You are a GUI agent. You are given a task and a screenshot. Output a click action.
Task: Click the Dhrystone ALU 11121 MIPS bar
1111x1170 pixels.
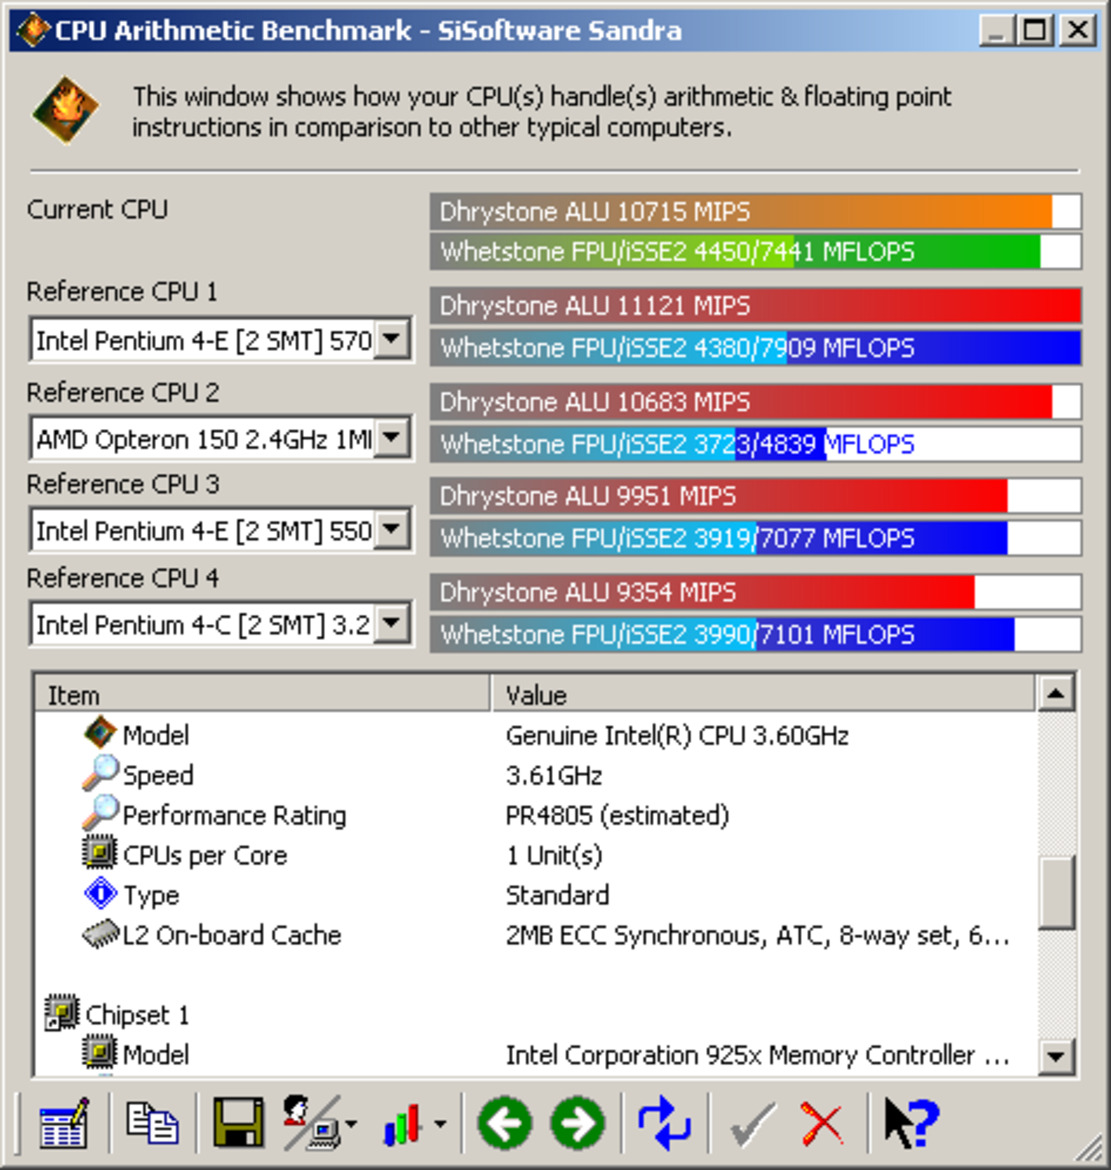pyautogui.click(x=755, y=306)
